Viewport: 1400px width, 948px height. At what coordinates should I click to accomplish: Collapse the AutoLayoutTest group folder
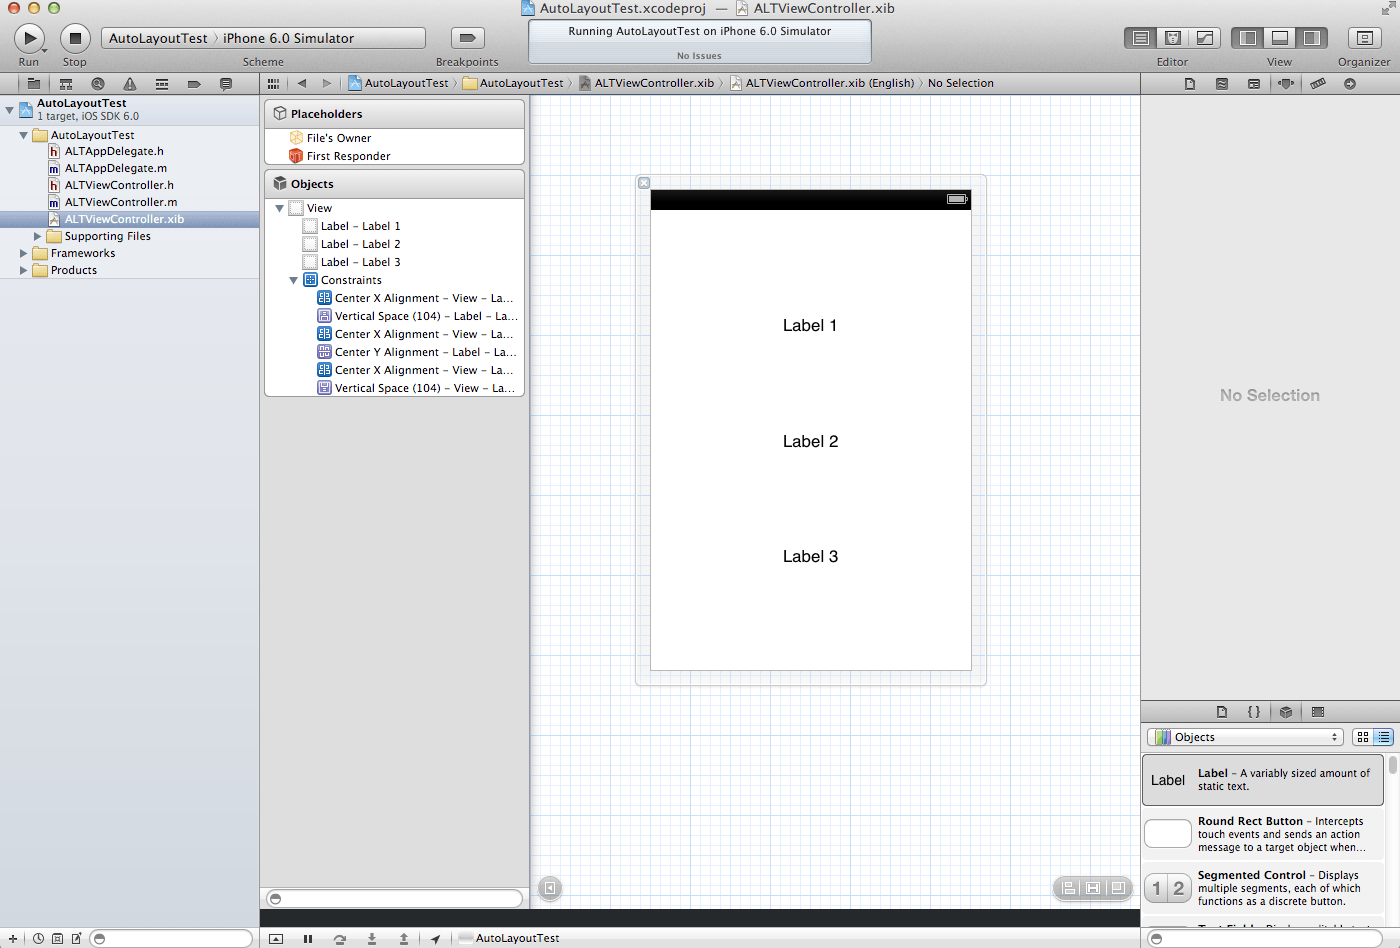pyautogui.click(x=23, y=135)
